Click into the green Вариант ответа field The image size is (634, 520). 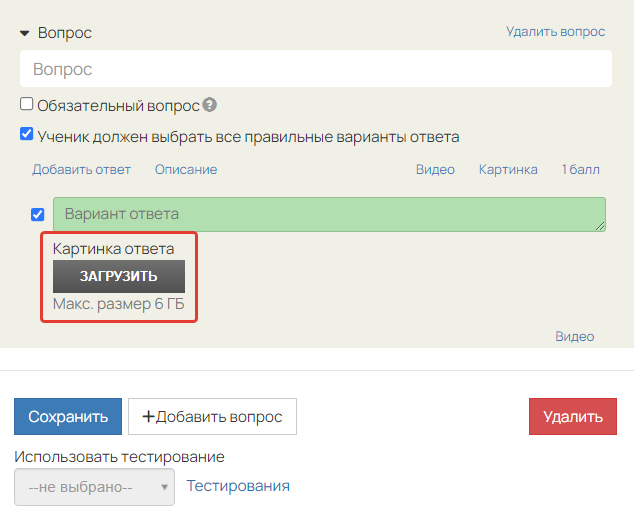point(329,214)
